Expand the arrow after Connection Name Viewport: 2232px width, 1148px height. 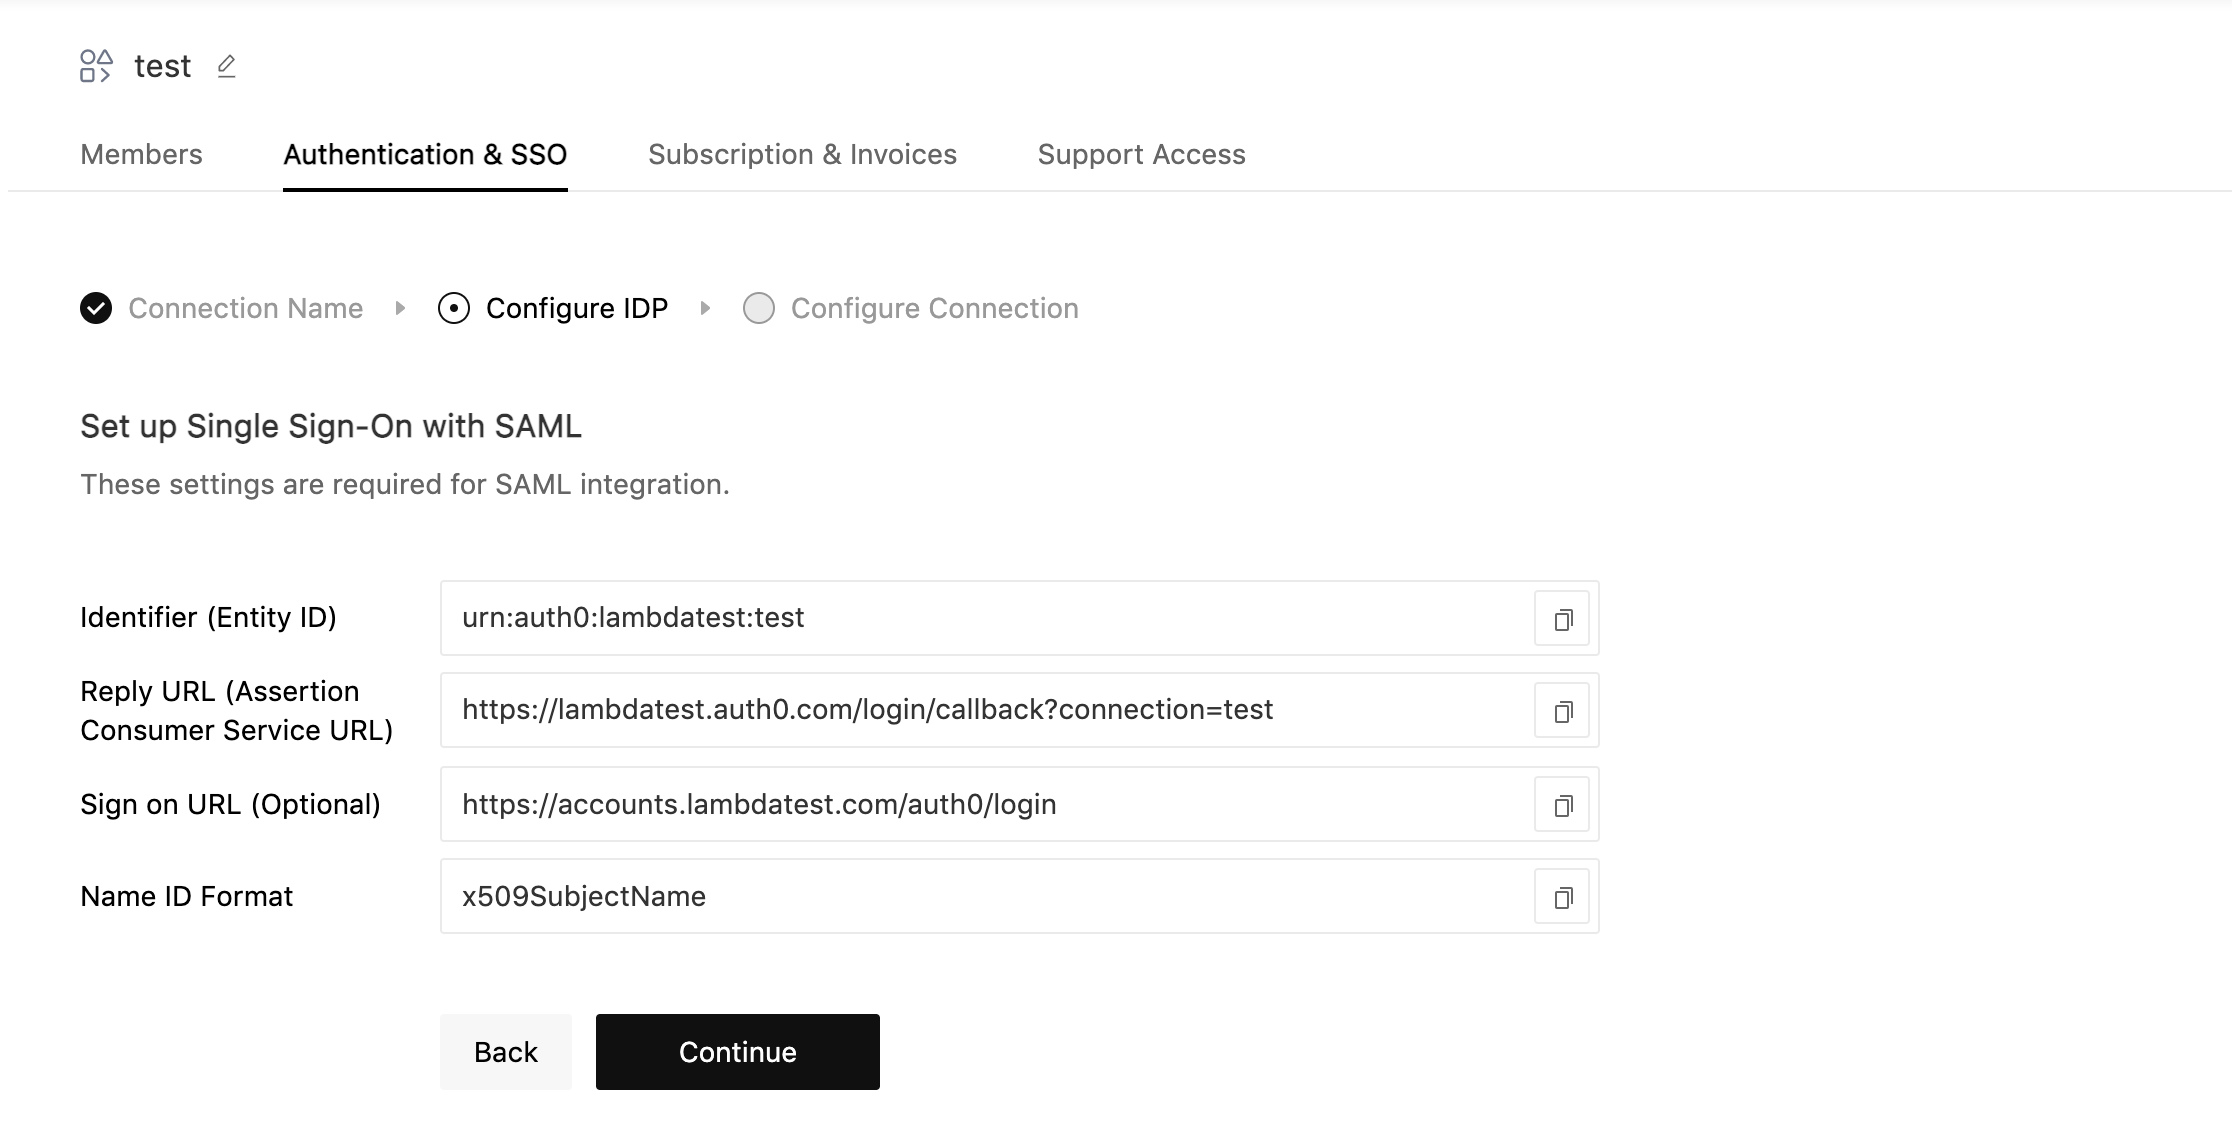[x=399, y=309]
